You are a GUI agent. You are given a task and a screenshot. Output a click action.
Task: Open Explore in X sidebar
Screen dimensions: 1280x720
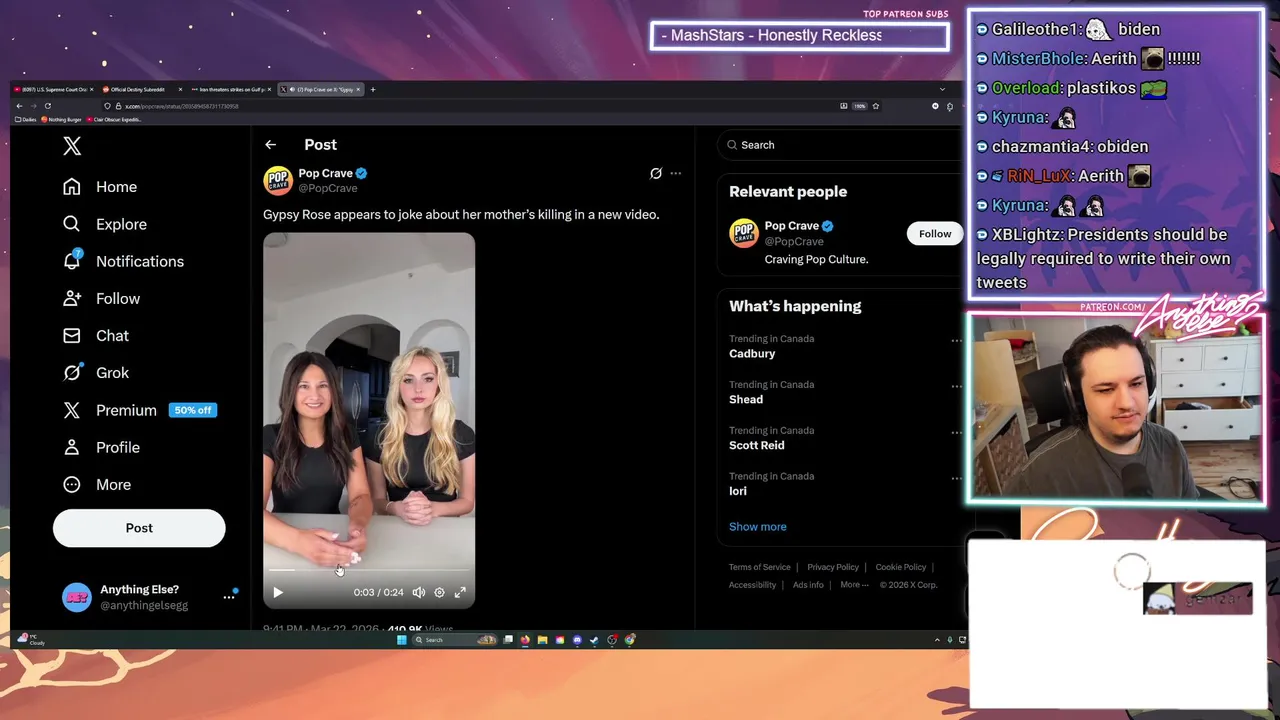pyautogui.click(x=105, y=224)
